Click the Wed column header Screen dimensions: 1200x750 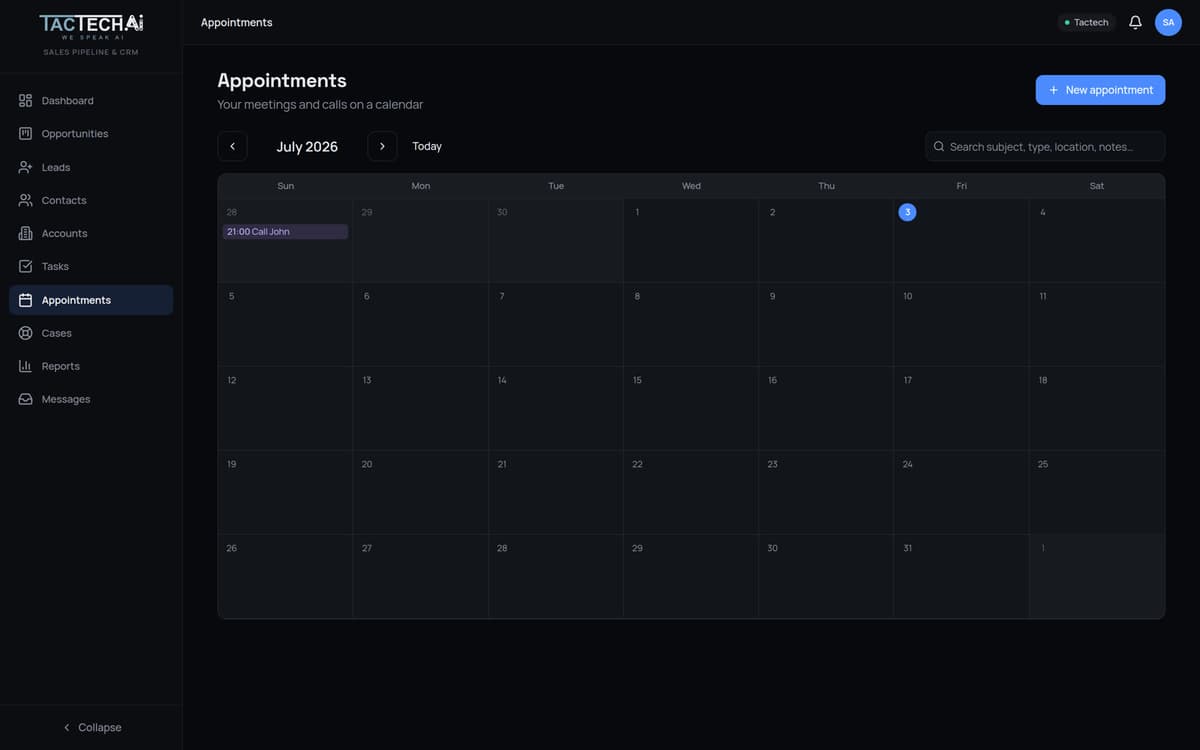[691, 186]
